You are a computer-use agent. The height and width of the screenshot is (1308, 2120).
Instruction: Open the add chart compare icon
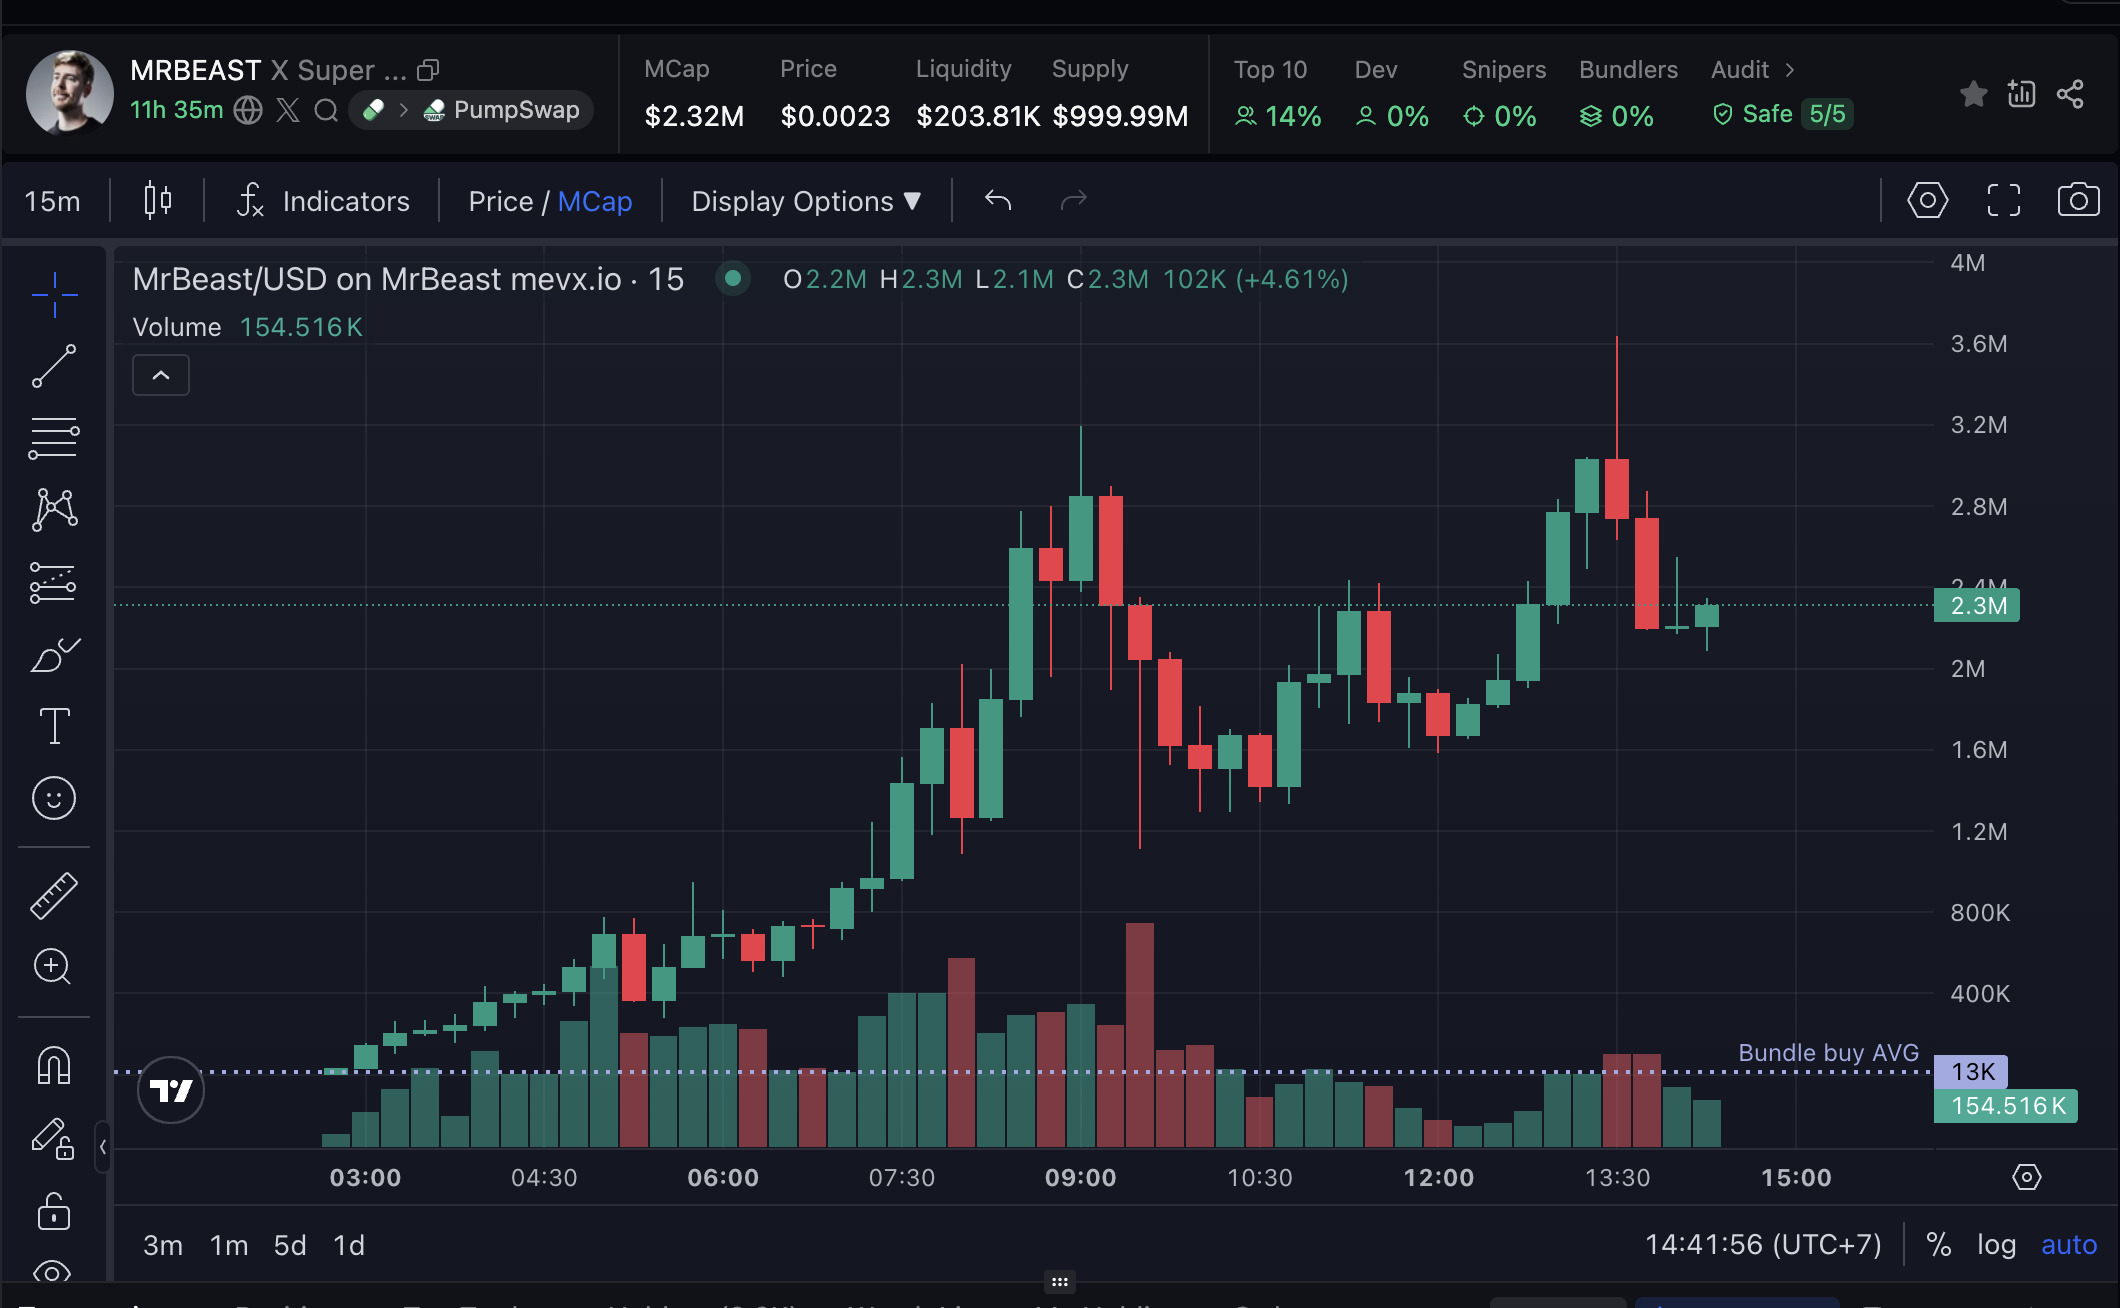tap(2021, 94)
